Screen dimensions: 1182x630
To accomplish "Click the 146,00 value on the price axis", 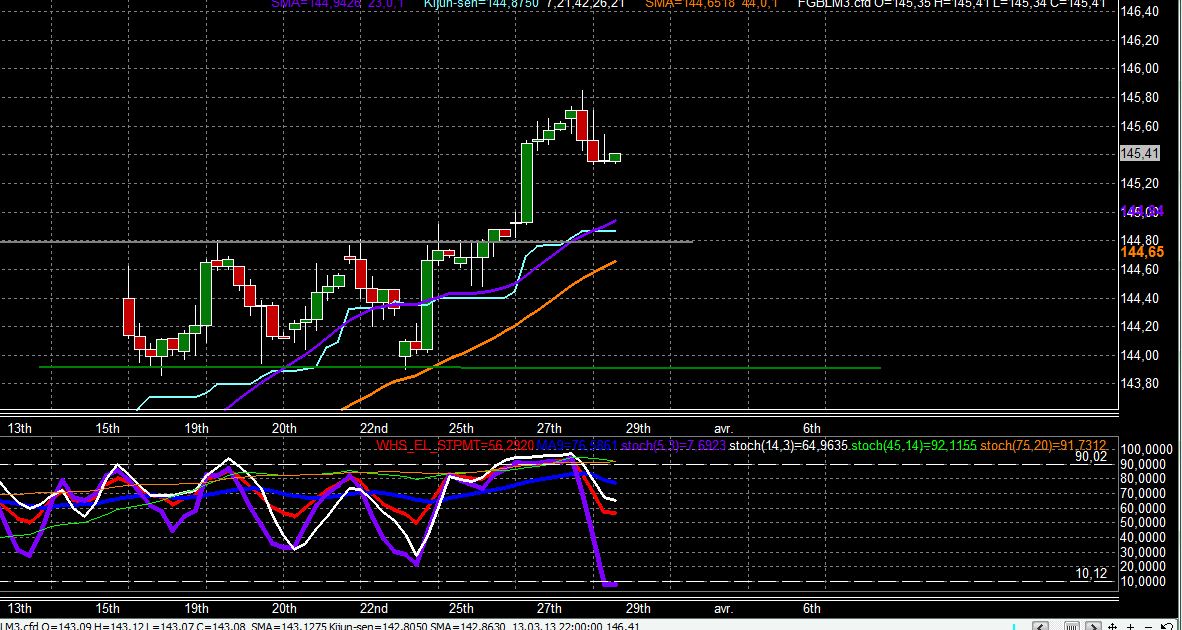I will point(1141,69).
